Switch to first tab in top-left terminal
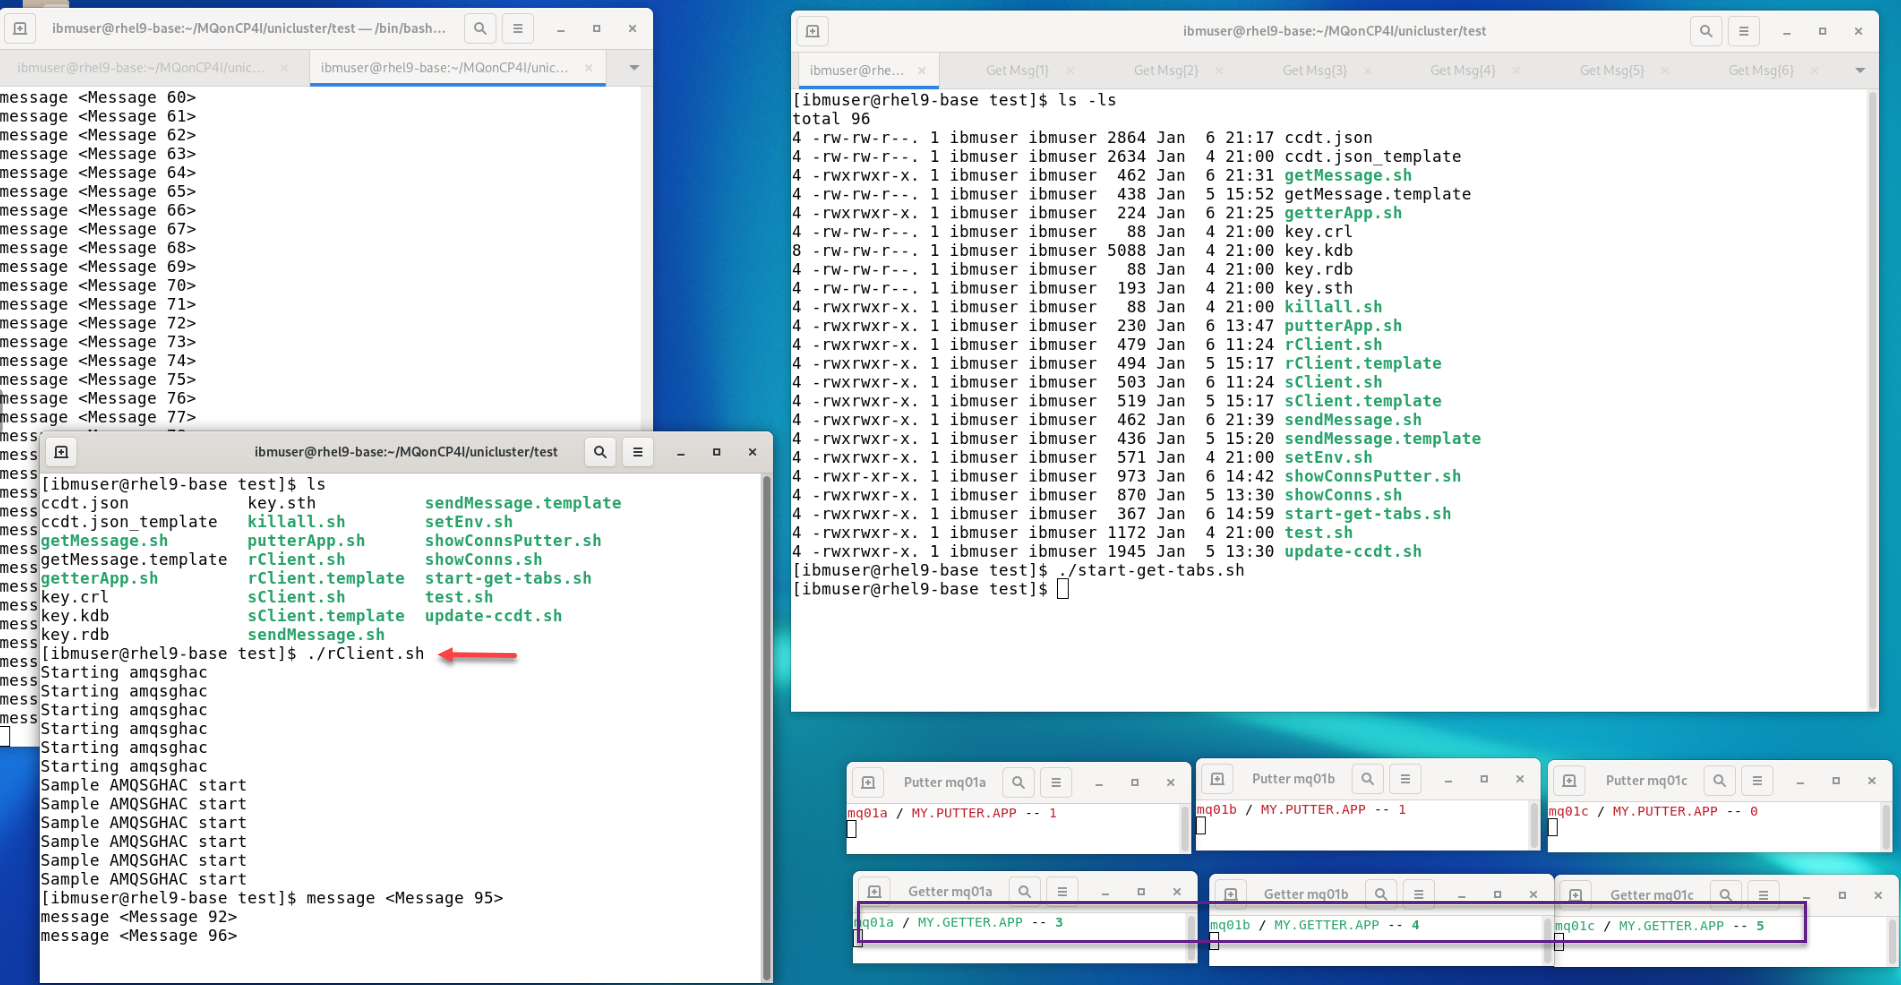This screenshot has height=985, width=1901. click(141, 68)
